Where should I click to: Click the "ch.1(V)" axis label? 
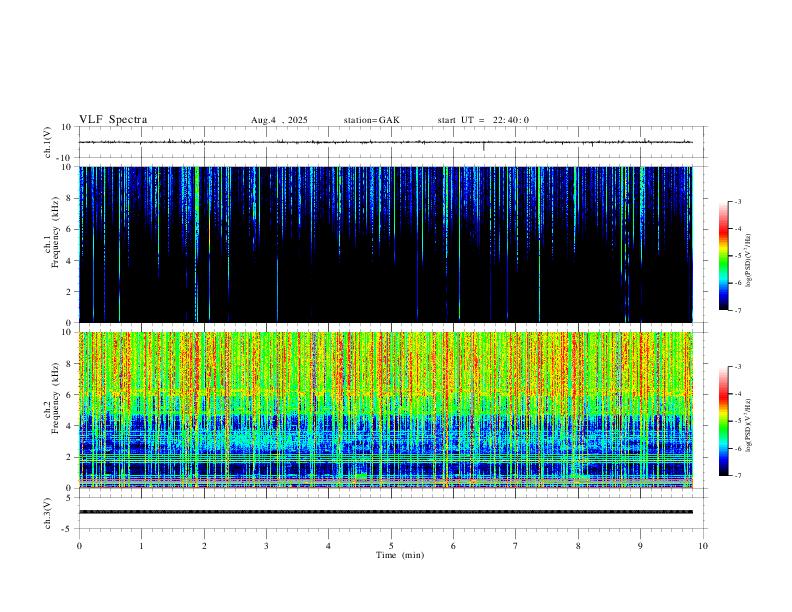tap(48, 142)
